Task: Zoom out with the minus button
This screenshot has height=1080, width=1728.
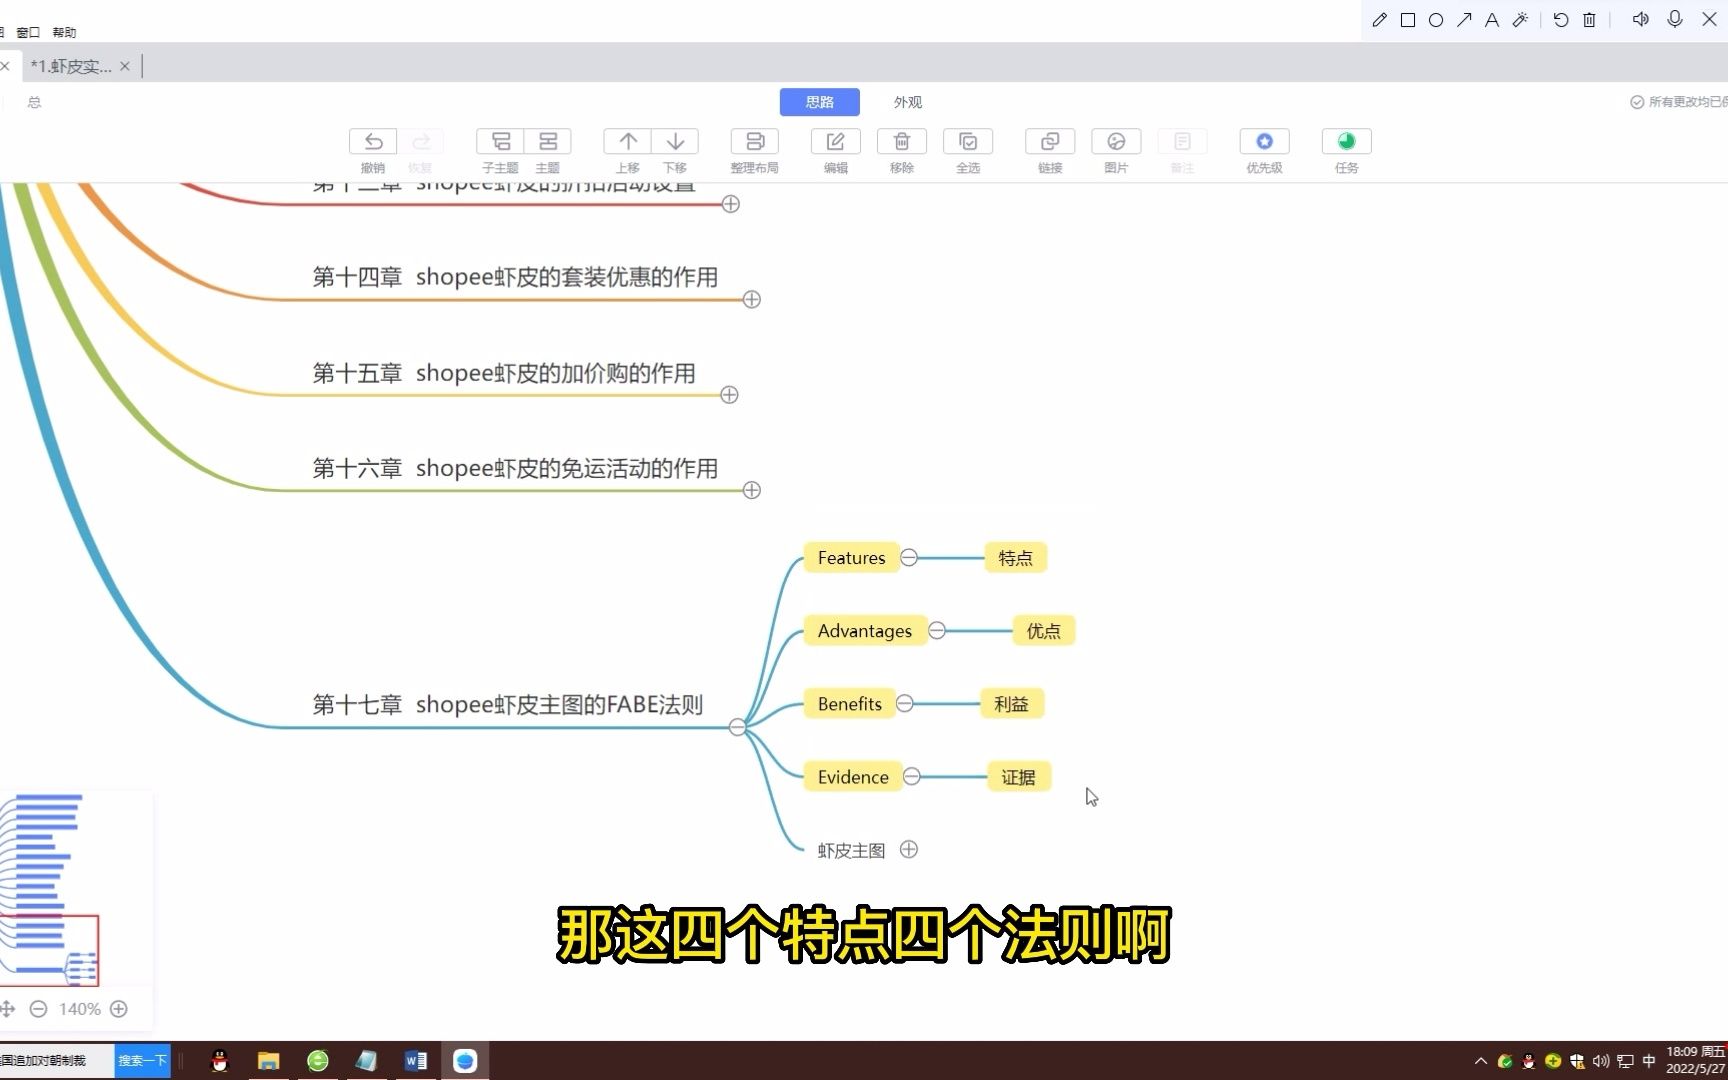Action: point(38,1009)
